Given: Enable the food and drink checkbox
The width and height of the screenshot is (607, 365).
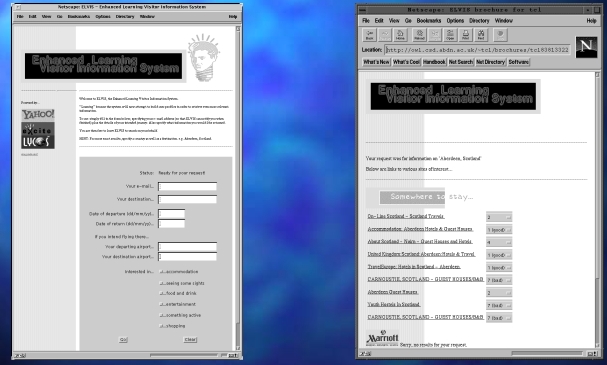Looking at the screenshot, I should click(161, 293).
